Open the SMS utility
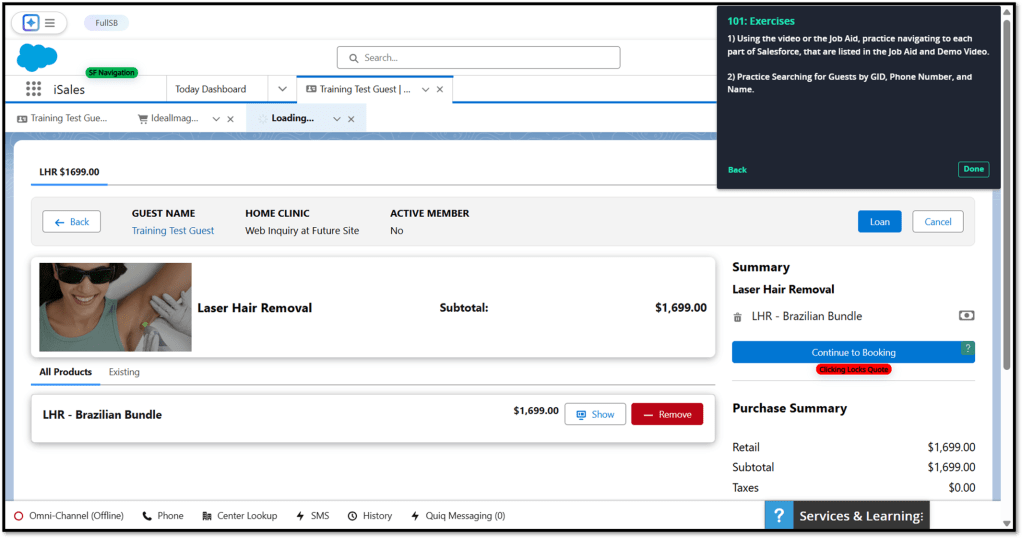1022x538 pixels. pos(312,516)
